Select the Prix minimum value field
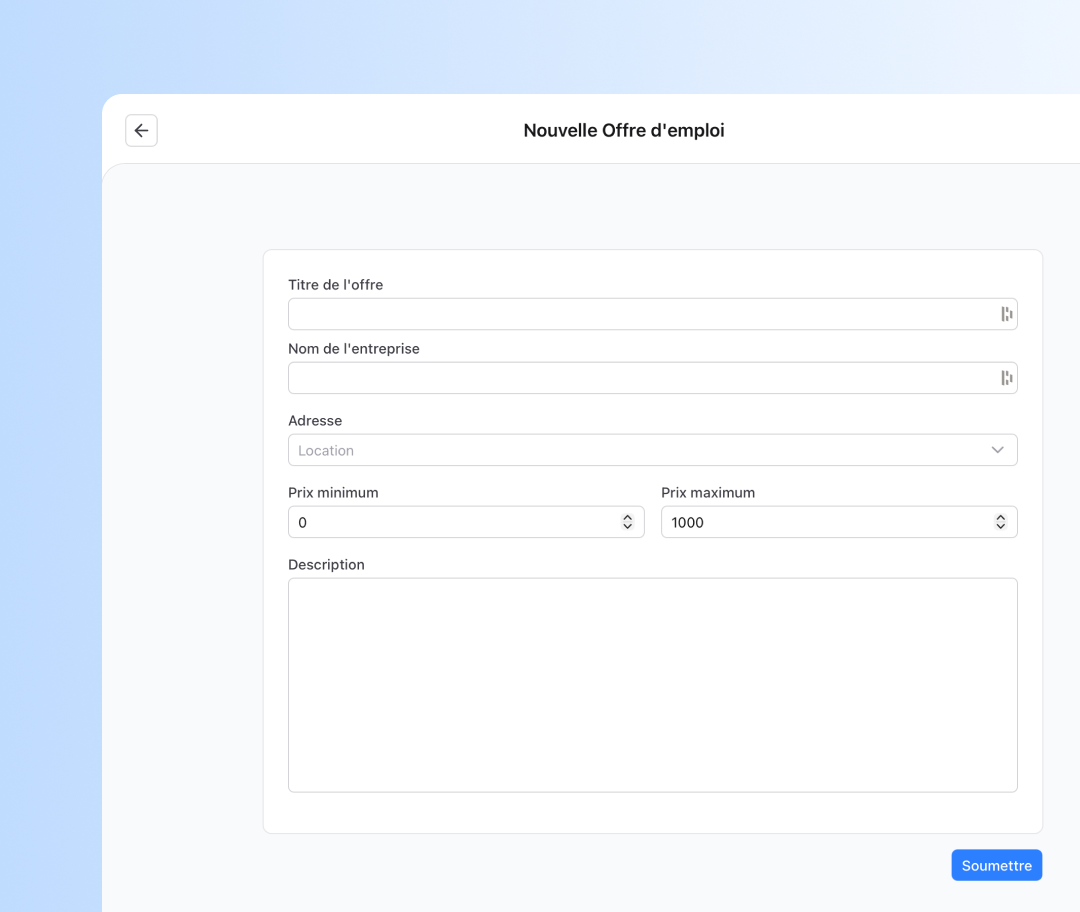 click(450, 522)
